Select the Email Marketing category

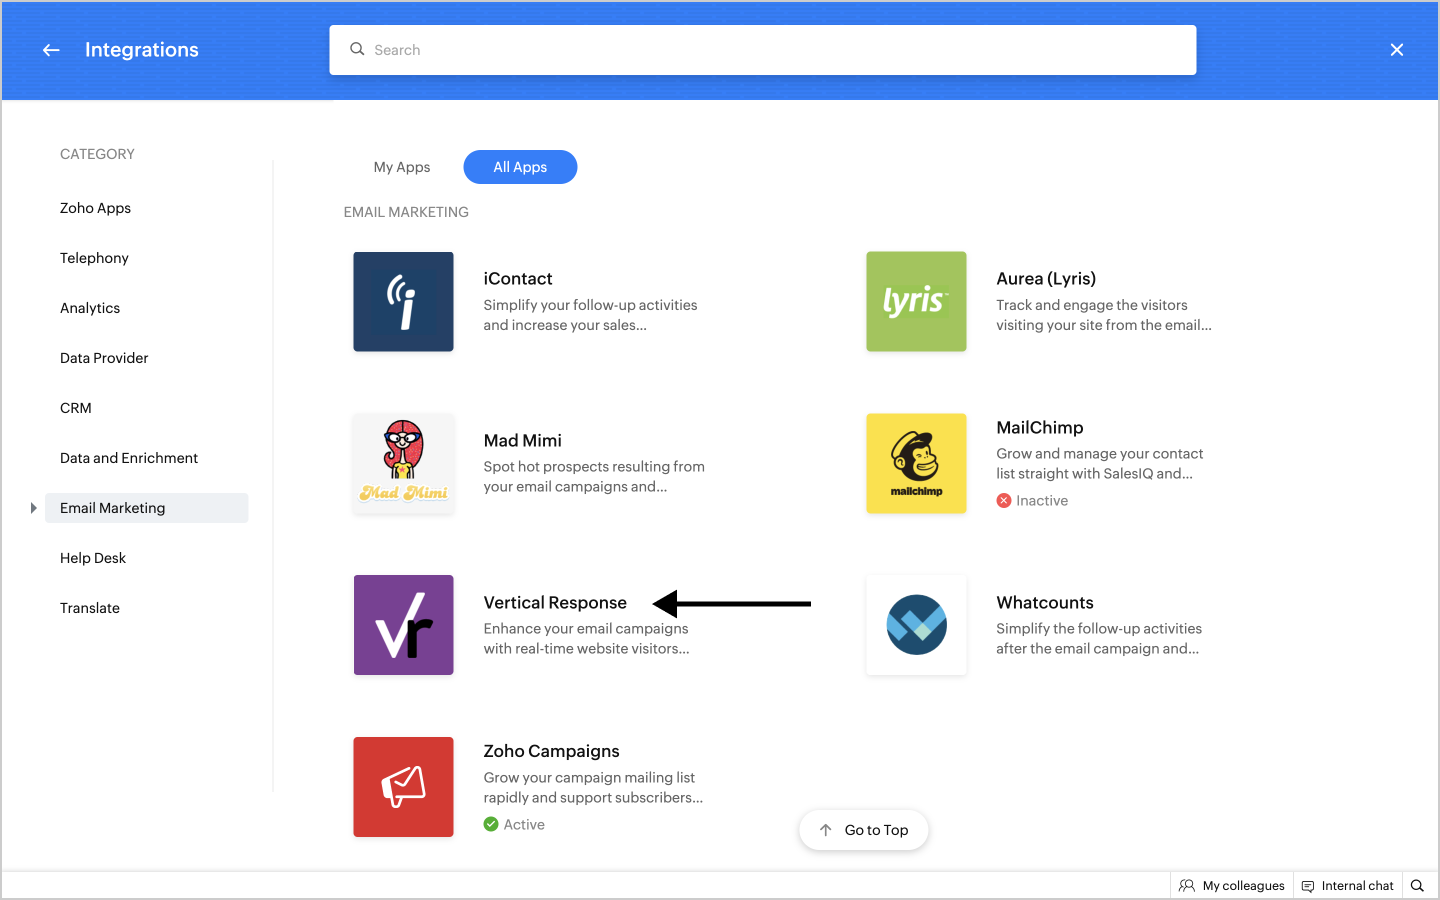pos(147,508)
